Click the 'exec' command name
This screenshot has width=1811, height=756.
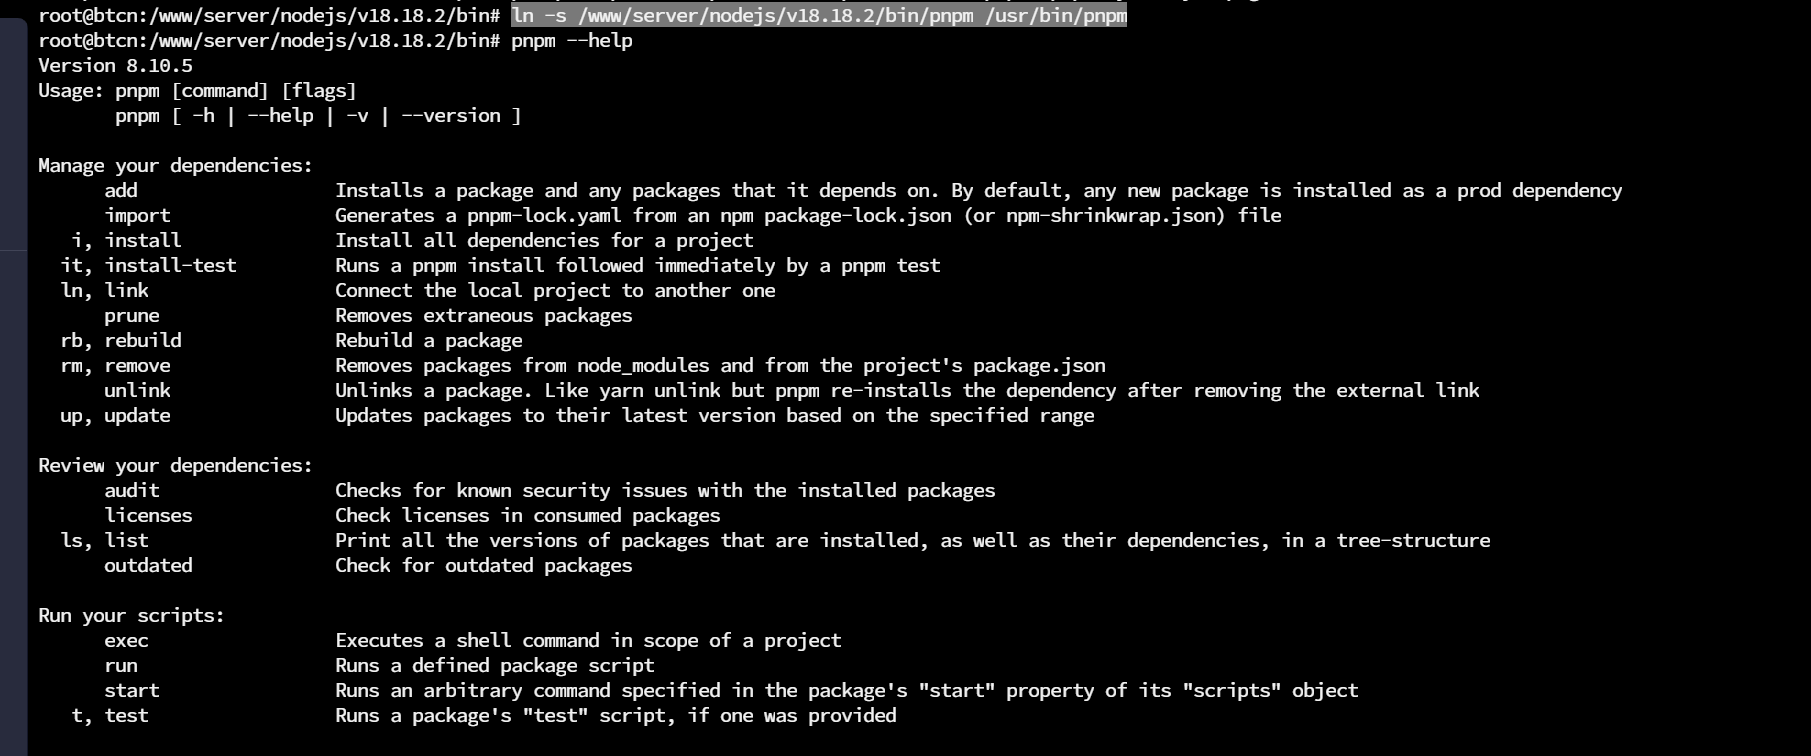coord(126,641)
